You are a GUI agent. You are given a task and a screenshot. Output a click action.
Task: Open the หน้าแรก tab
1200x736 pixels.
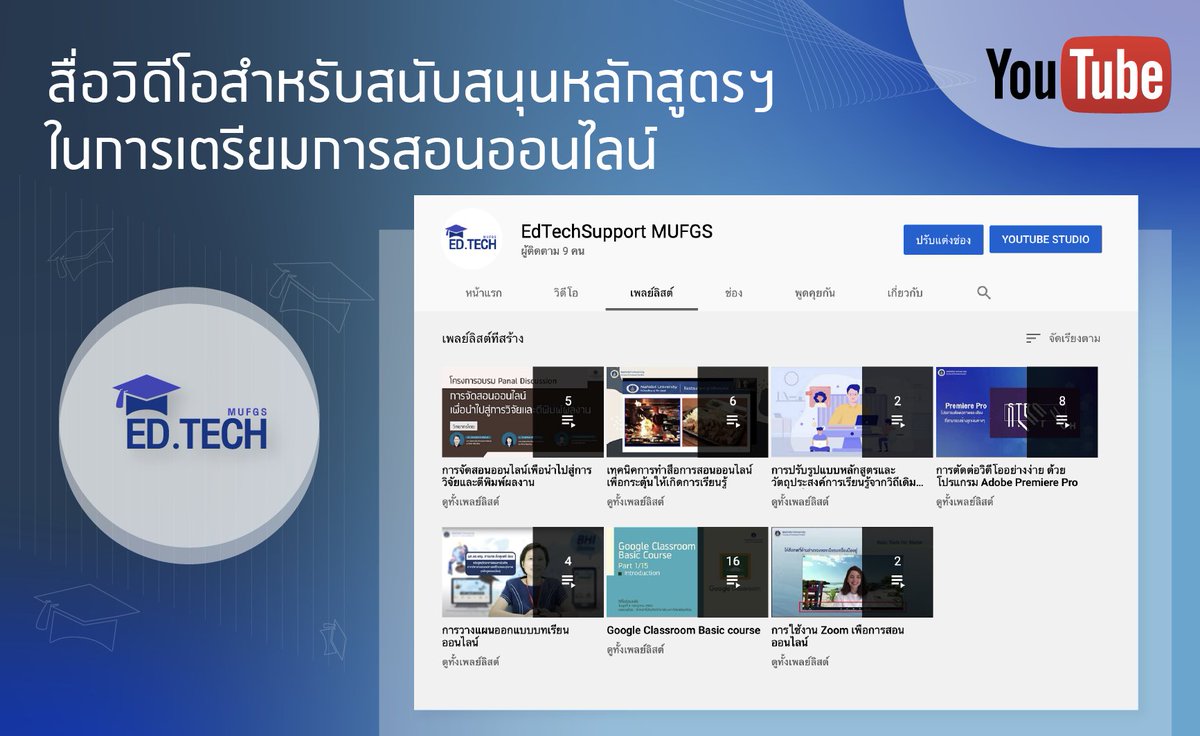click(483, 293)
